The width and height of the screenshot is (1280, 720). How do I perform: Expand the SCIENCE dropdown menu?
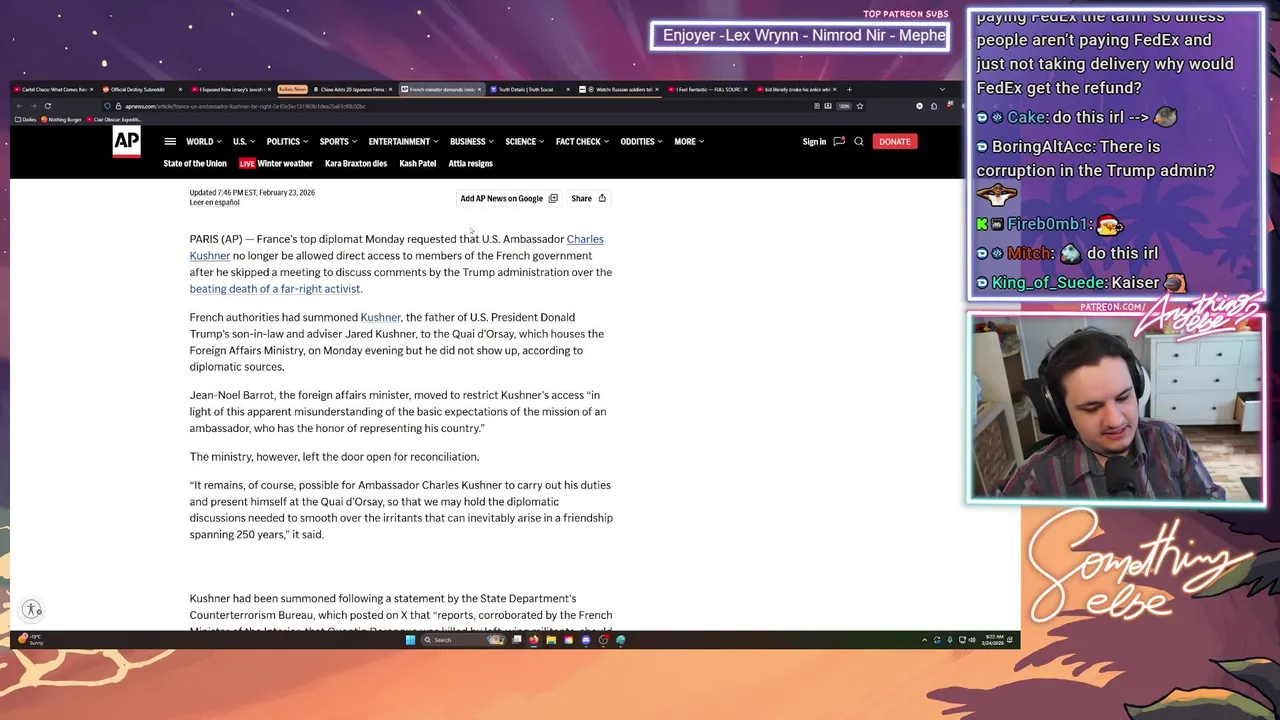coord(525,142)
